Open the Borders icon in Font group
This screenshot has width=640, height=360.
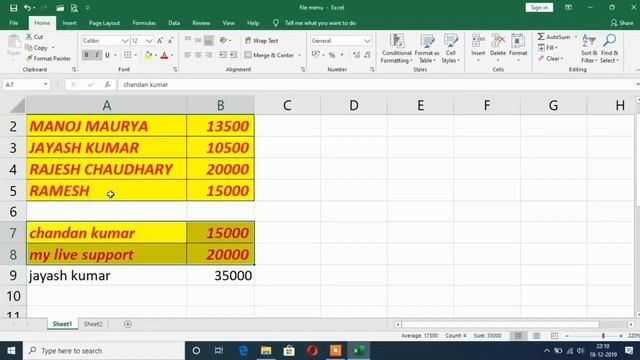(127, 55)
